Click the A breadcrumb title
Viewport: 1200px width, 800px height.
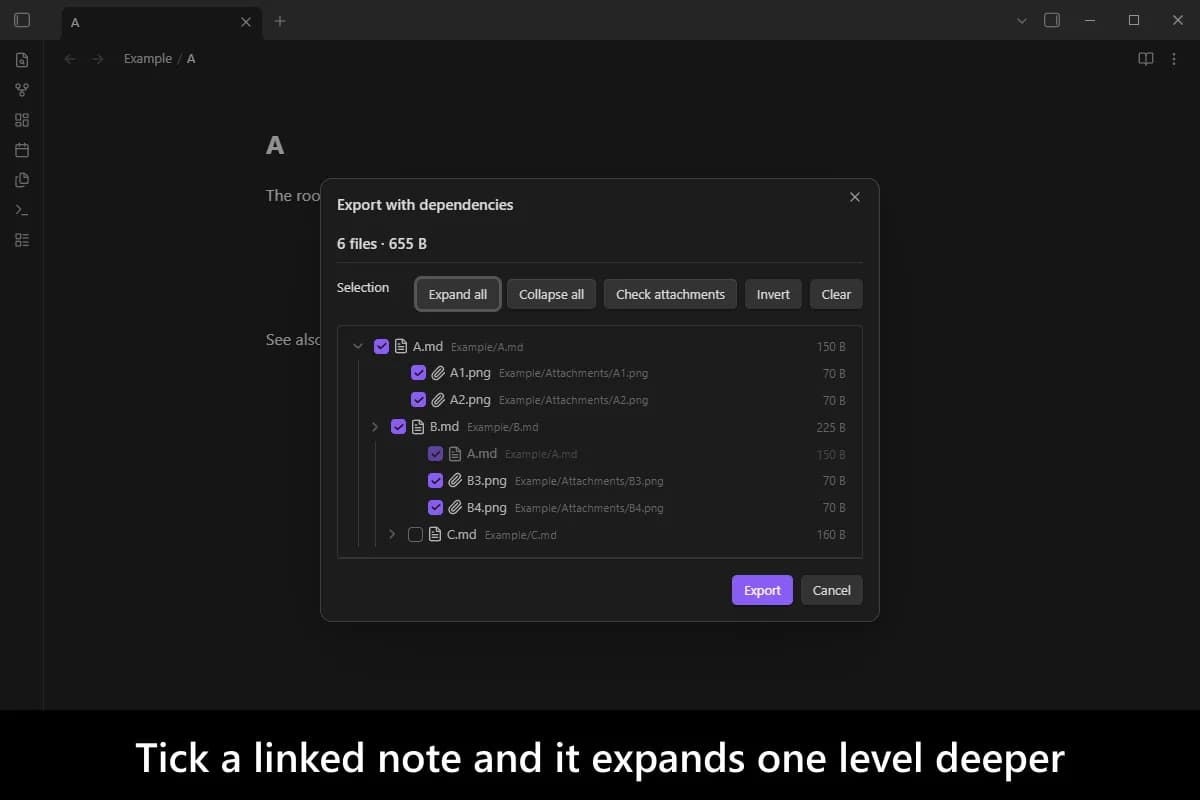[x=191, y=59]
